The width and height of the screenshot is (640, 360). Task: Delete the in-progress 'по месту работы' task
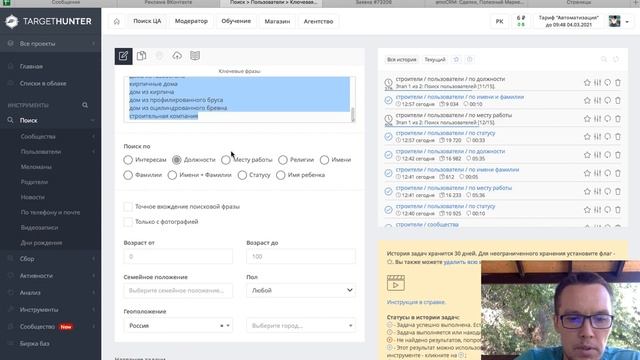618,119
